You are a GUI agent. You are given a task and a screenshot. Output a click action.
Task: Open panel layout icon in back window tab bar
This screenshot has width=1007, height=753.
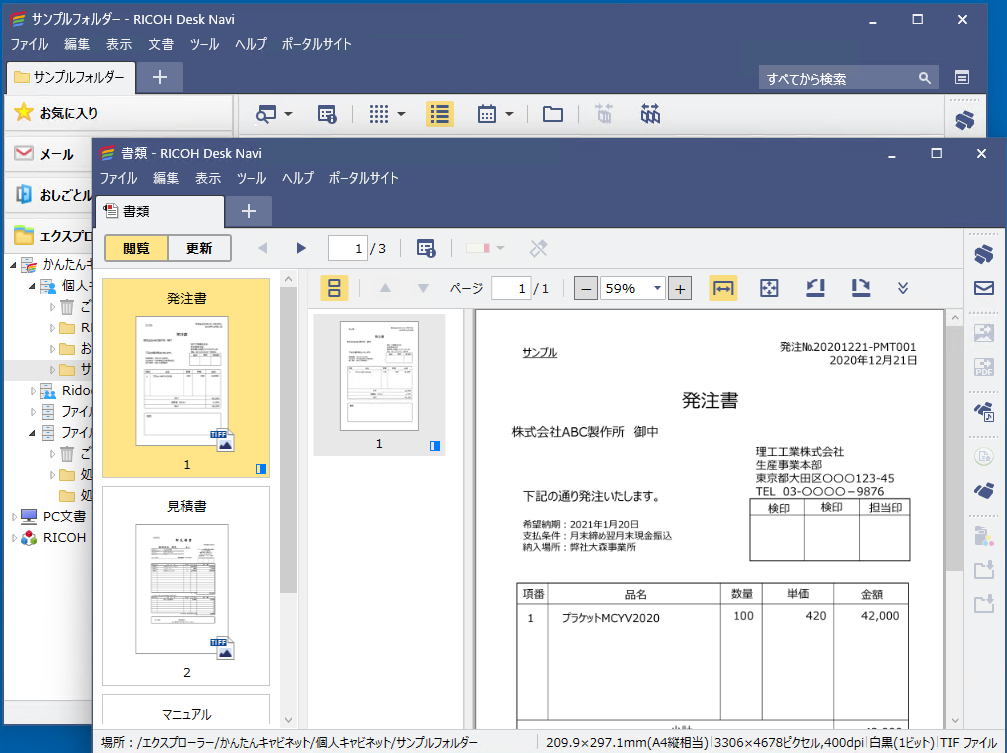point(961,78)
